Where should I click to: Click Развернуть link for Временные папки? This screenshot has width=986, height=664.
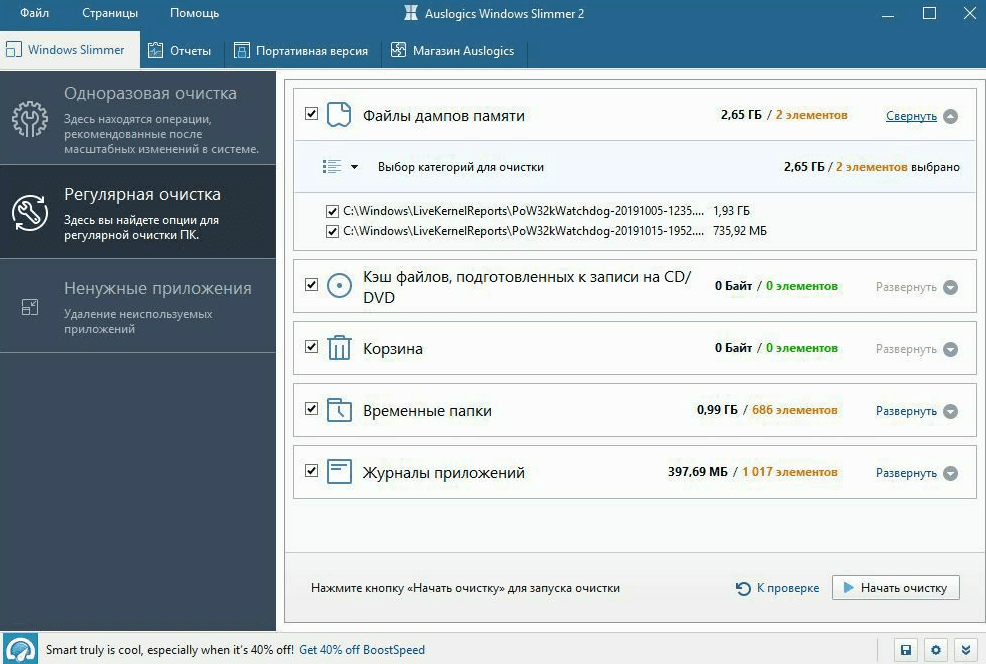(x=906, y=411)
